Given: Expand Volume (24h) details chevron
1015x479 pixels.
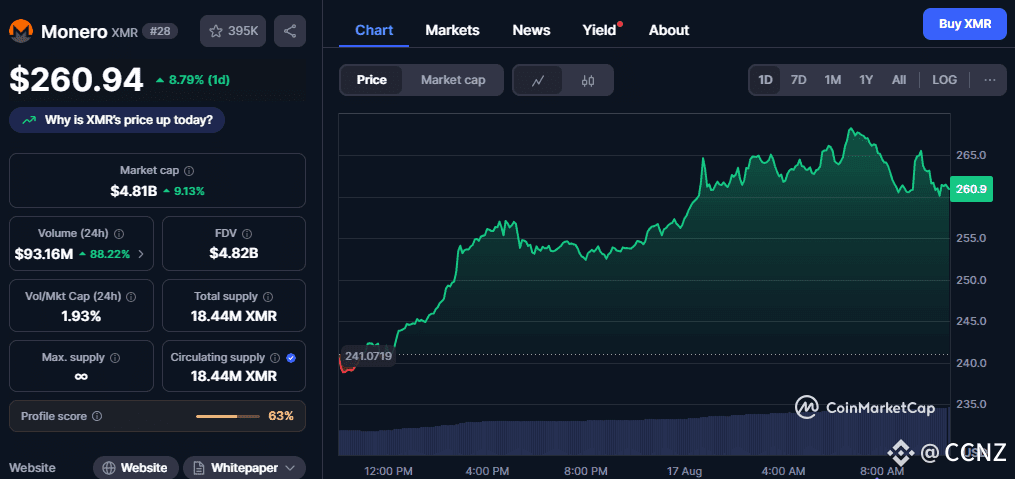Looking at the screenshot, I should point(142,254).
